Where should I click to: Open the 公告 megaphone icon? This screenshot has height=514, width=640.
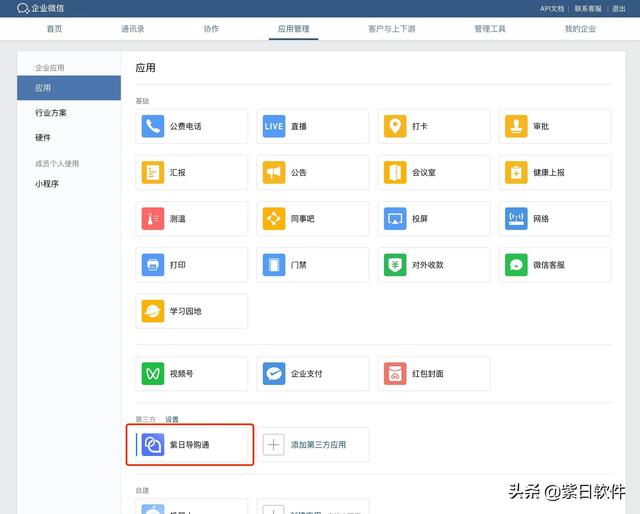pyautogui.click(x=274, y=172)
